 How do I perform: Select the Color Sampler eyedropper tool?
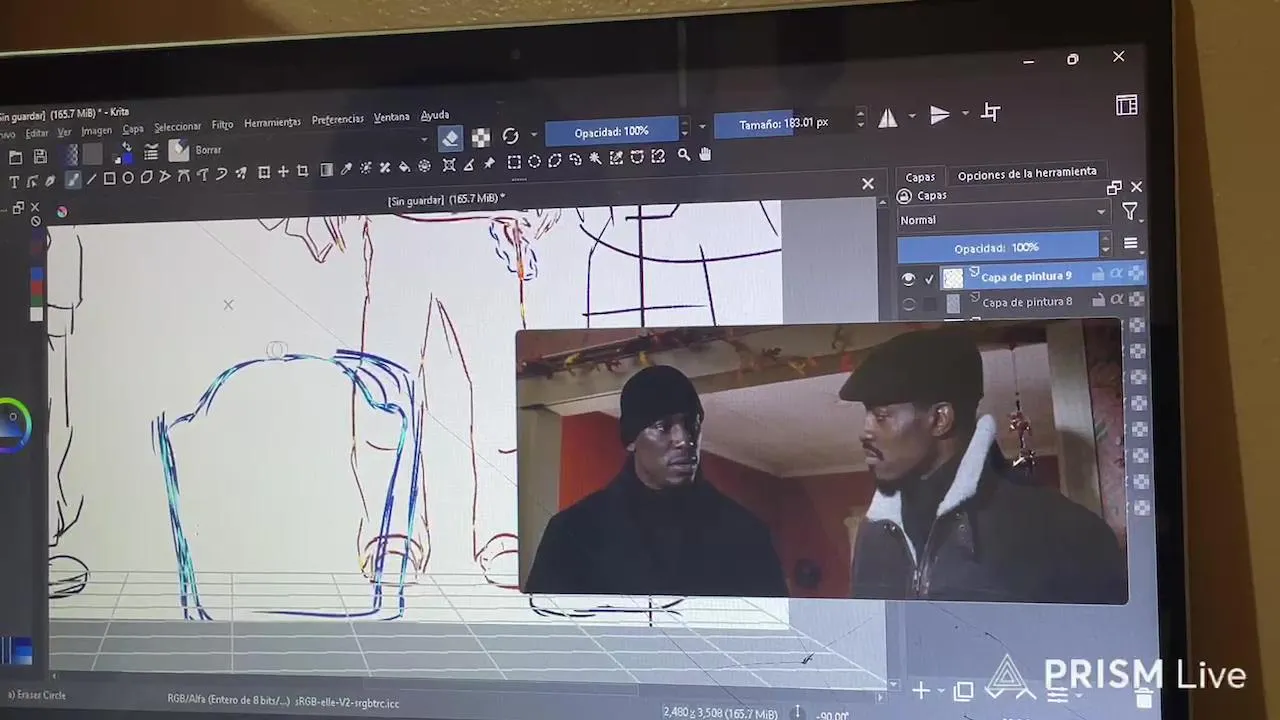pyautogui.click(x=346, y=169)
